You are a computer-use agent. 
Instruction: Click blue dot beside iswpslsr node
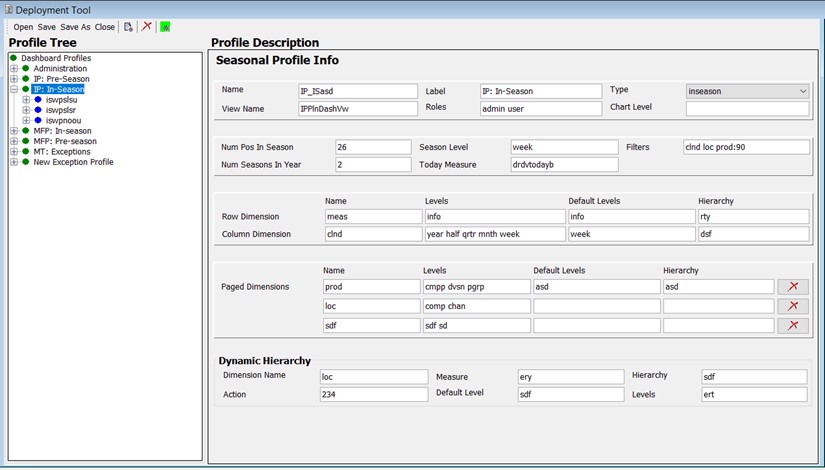(38, 110)
